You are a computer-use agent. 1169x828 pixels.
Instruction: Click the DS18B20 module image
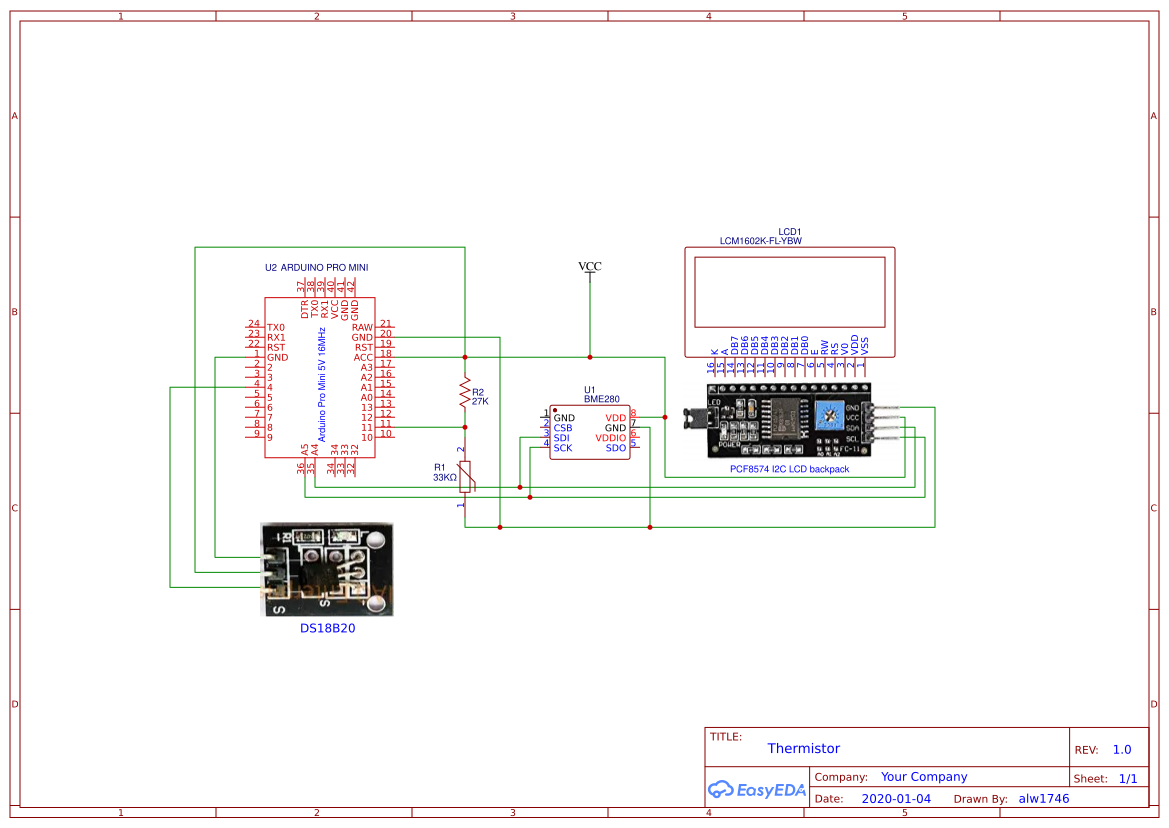[327, 570]
